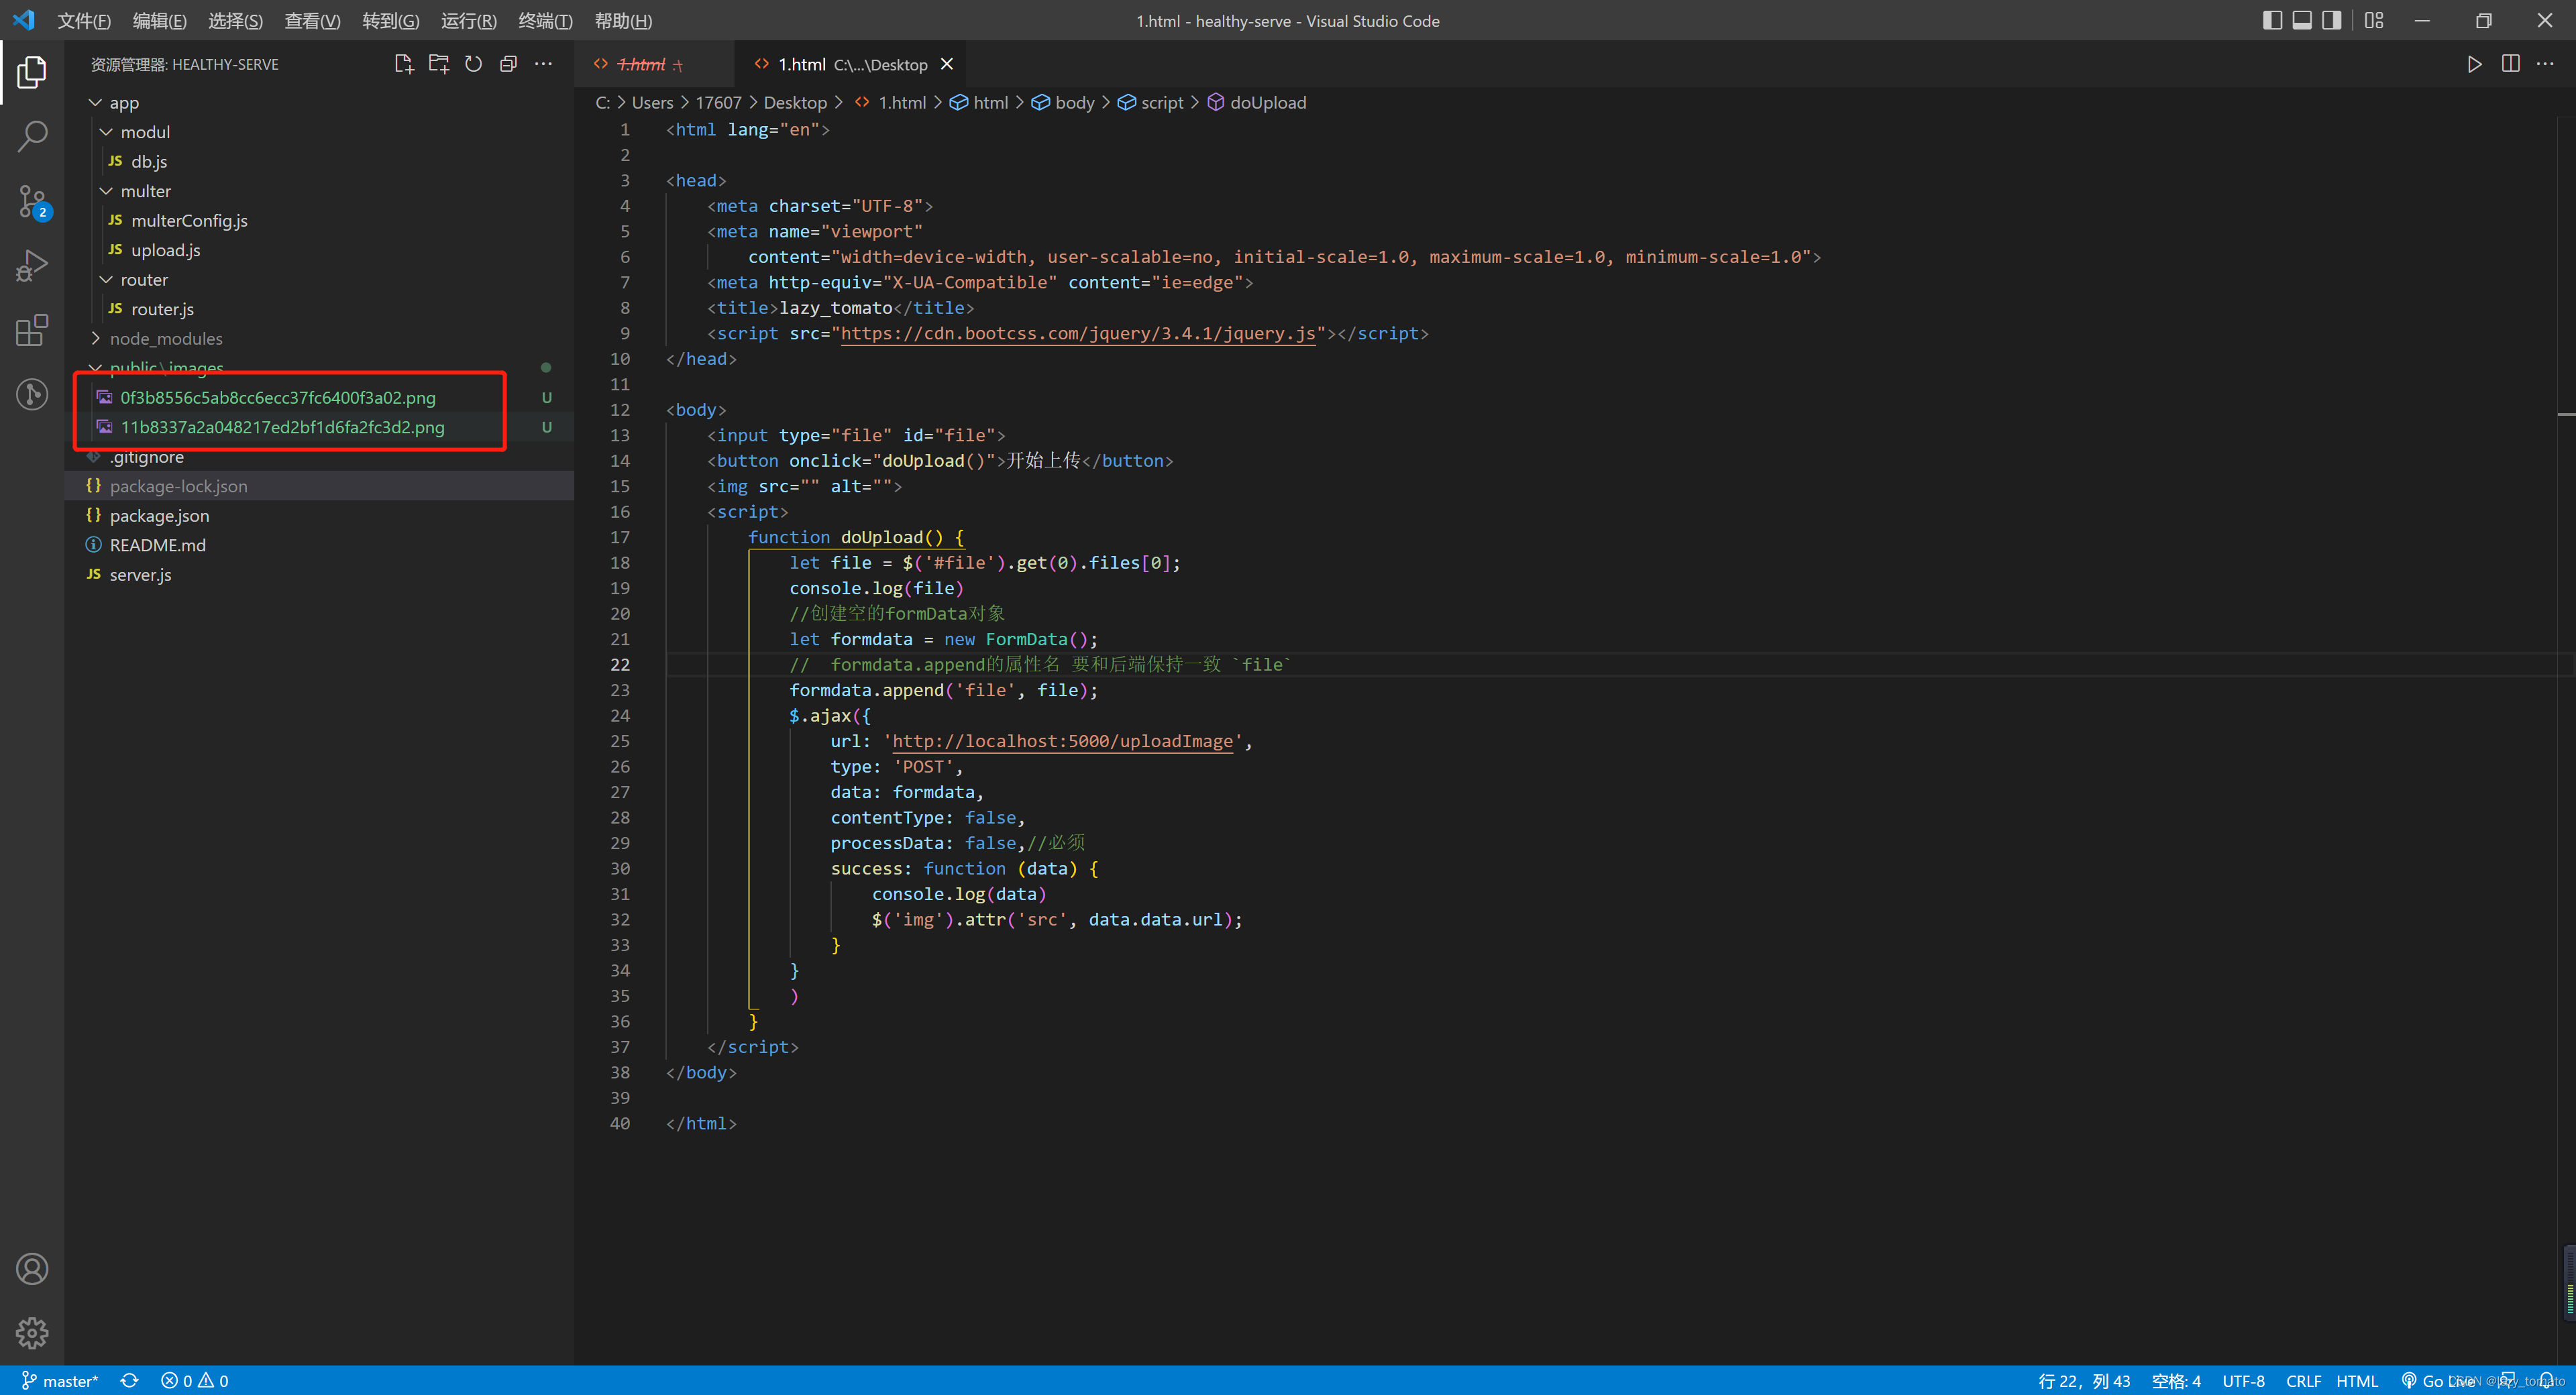Toggle the panel visibility in title bar
The width and height of the screenshot is (2576, 1395).
(x=2301, y=19)
